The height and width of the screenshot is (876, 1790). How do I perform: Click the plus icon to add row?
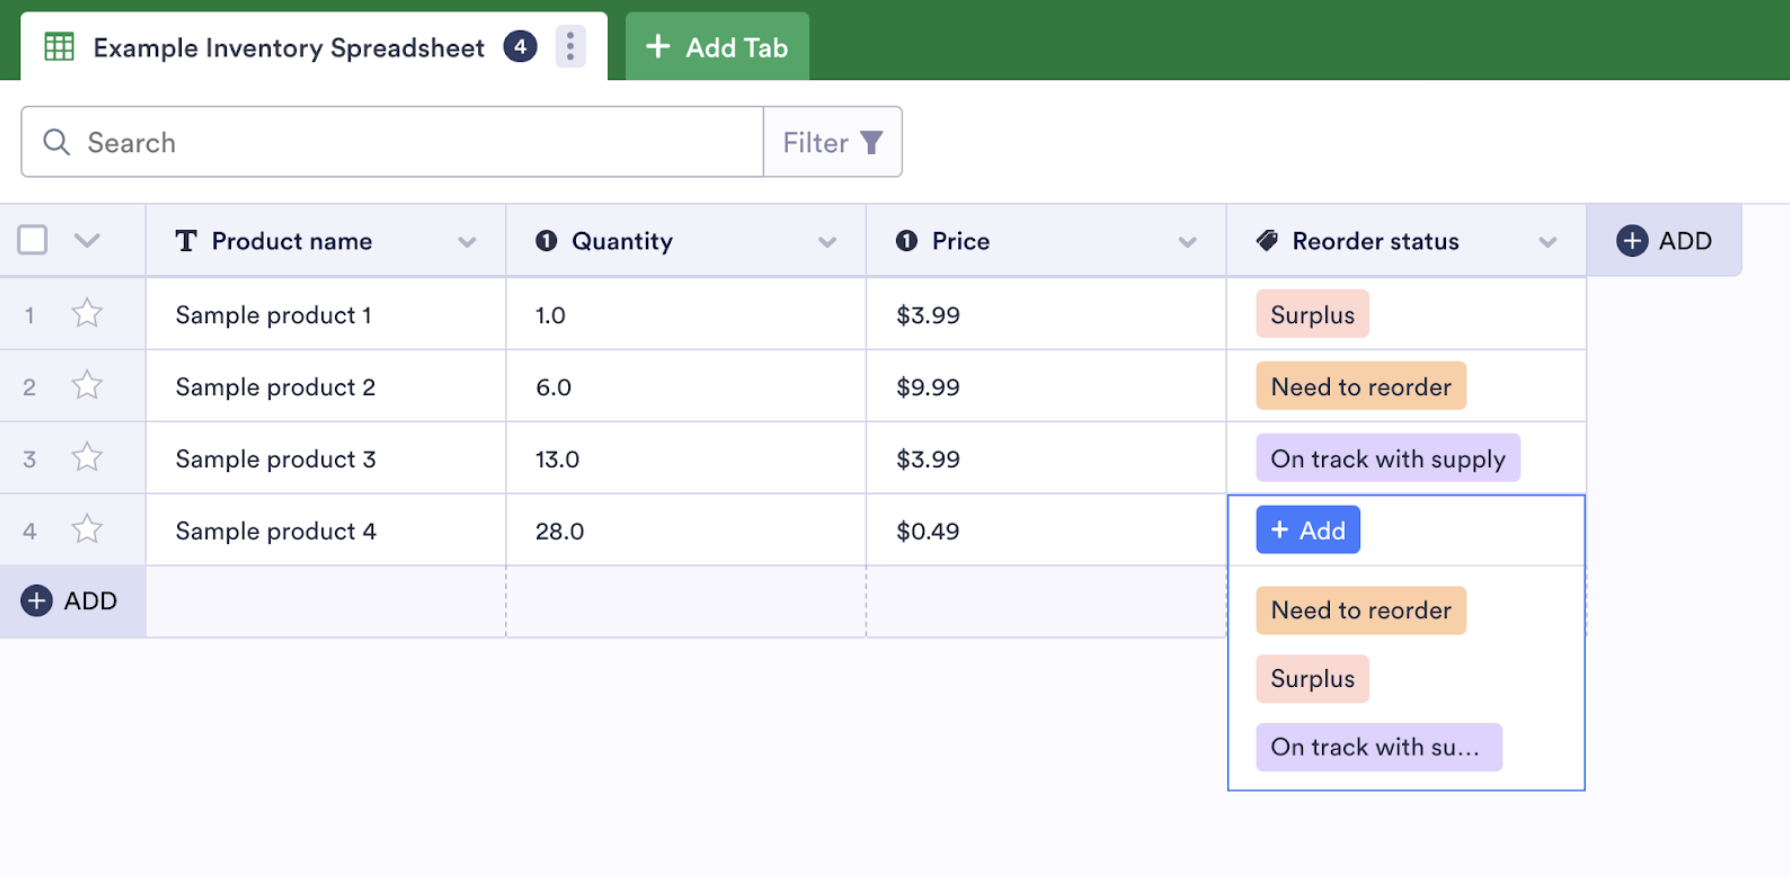pos(37,601)
